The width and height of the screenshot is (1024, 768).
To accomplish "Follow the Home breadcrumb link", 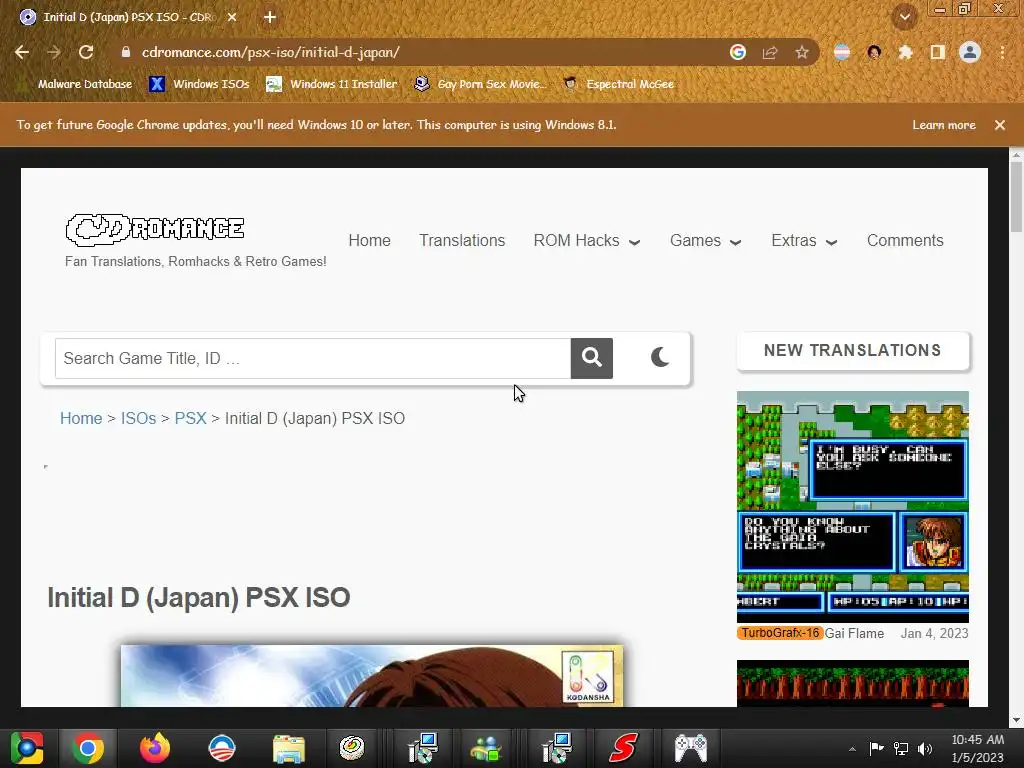I will click(x=81, y=418).
